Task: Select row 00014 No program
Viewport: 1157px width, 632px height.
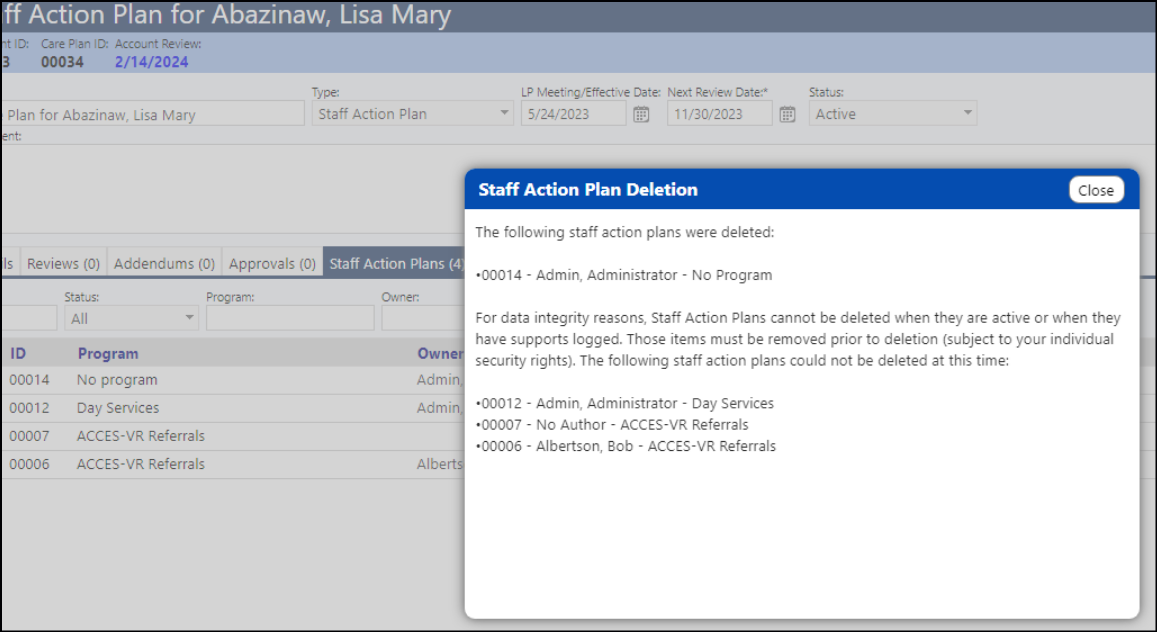Action: click(233, 380)
